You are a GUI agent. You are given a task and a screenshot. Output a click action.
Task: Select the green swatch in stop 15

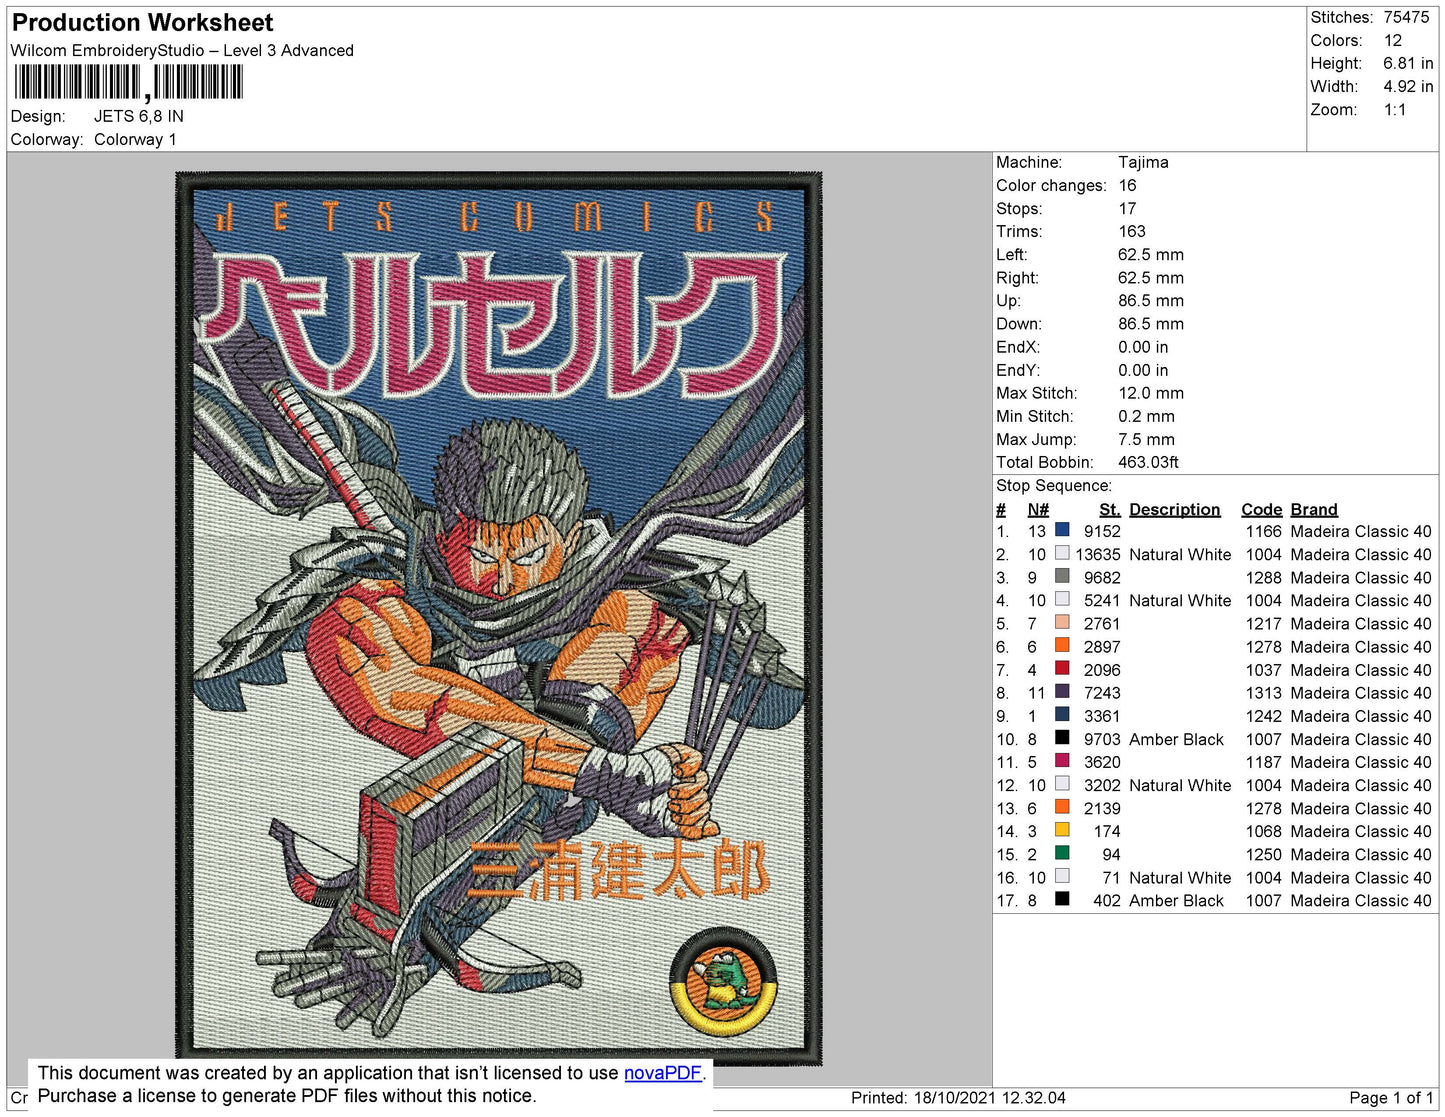1062,853
